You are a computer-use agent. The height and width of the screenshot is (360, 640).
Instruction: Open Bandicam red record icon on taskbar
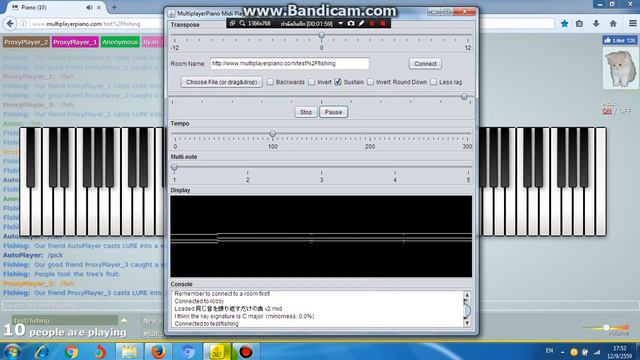point(246,351)
